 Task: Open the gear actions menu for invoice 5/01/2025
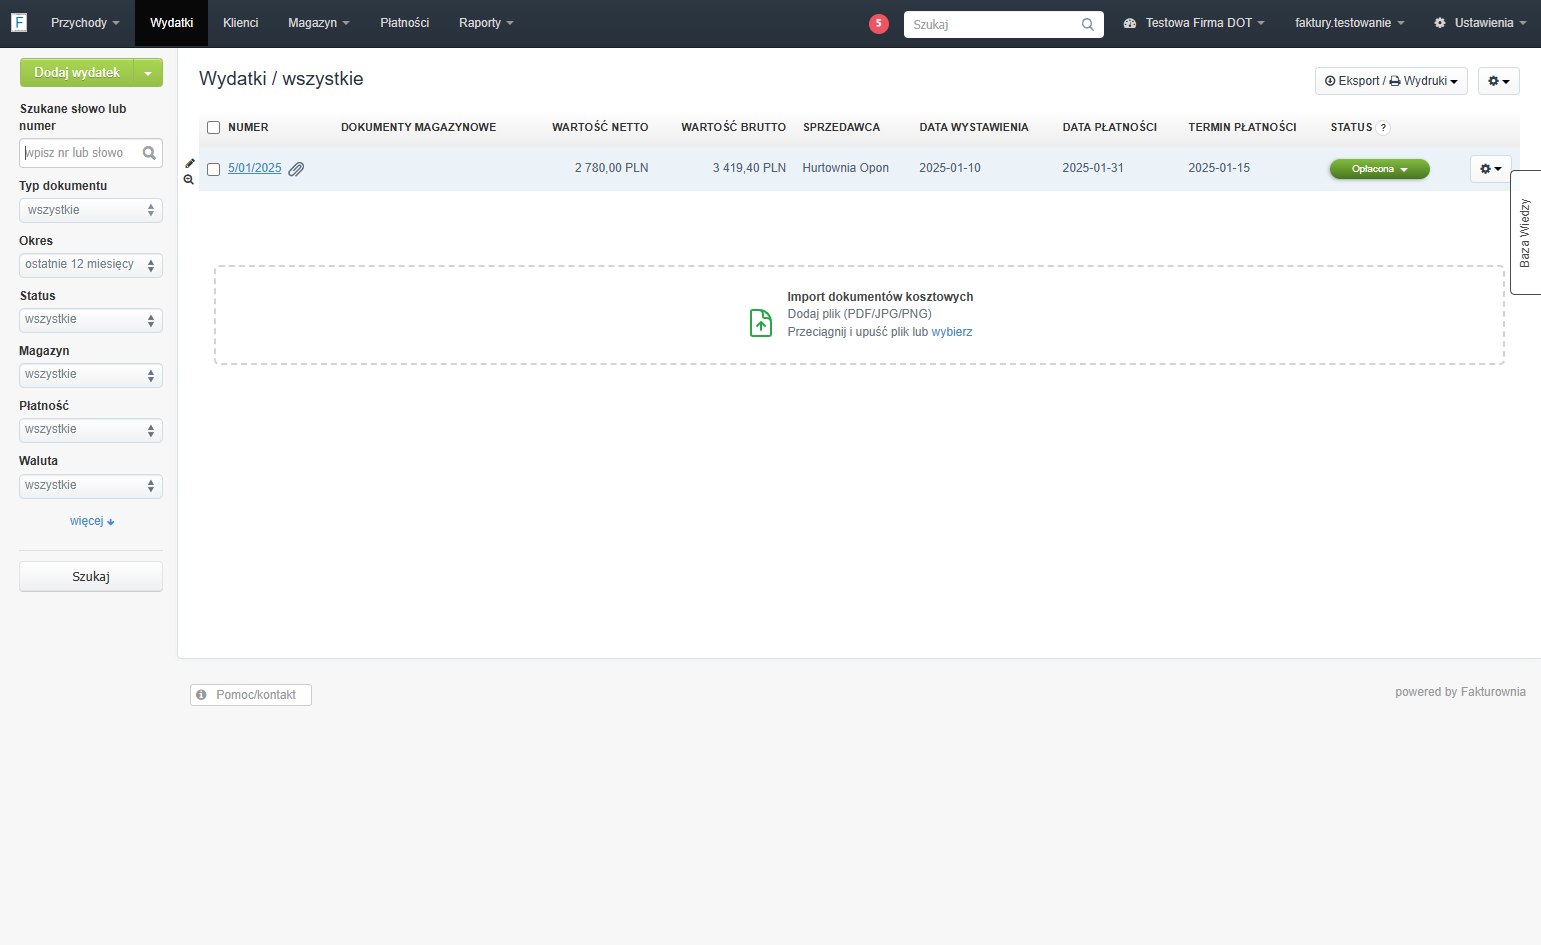(1490, 169)
